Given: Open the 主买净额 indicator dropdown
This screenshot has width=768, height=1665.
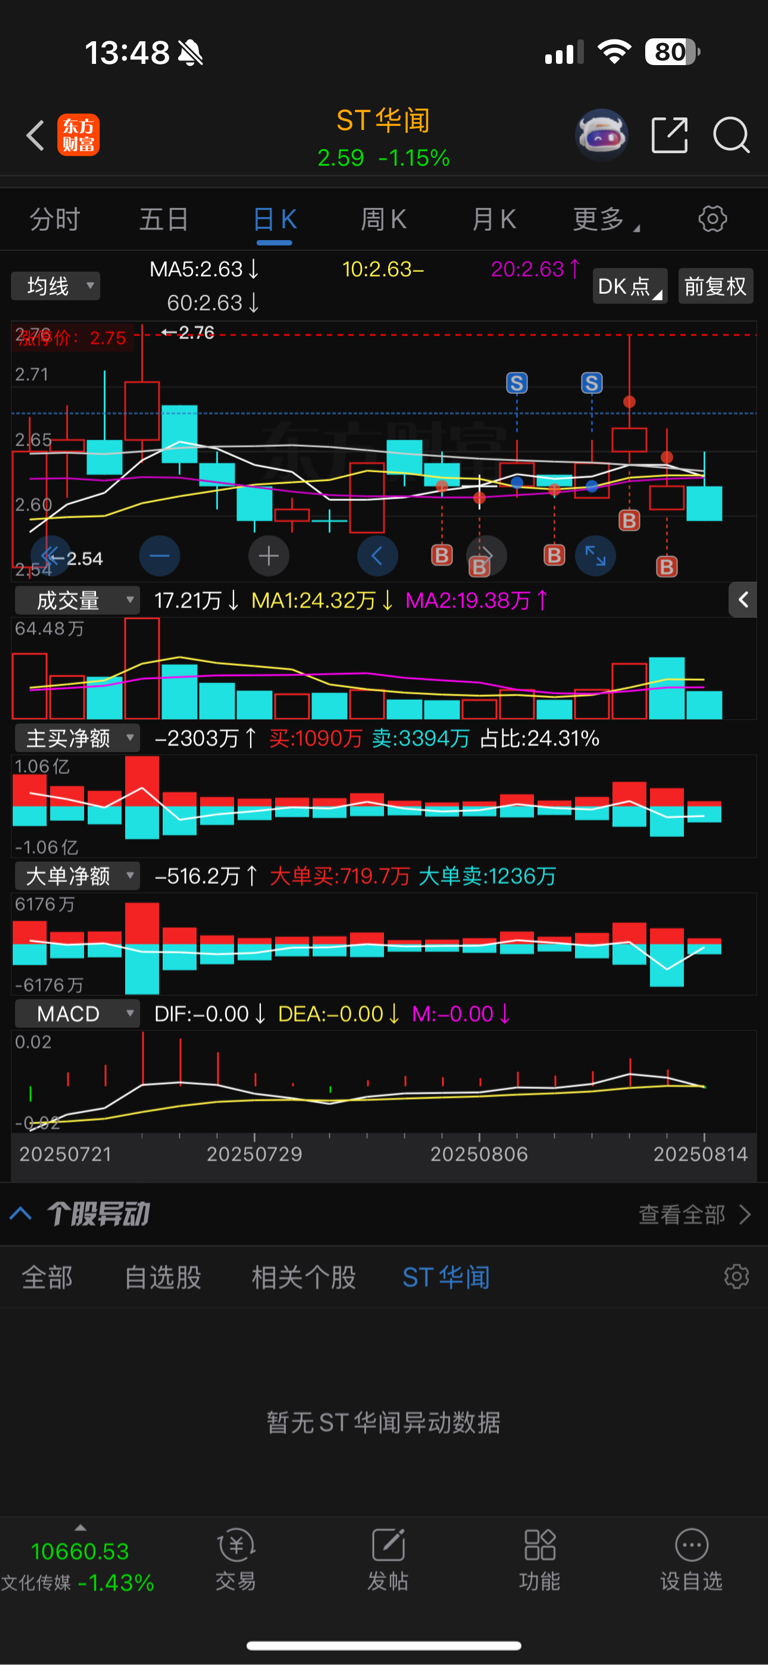Looking at the screenshot, I should (x=77, y=738).
